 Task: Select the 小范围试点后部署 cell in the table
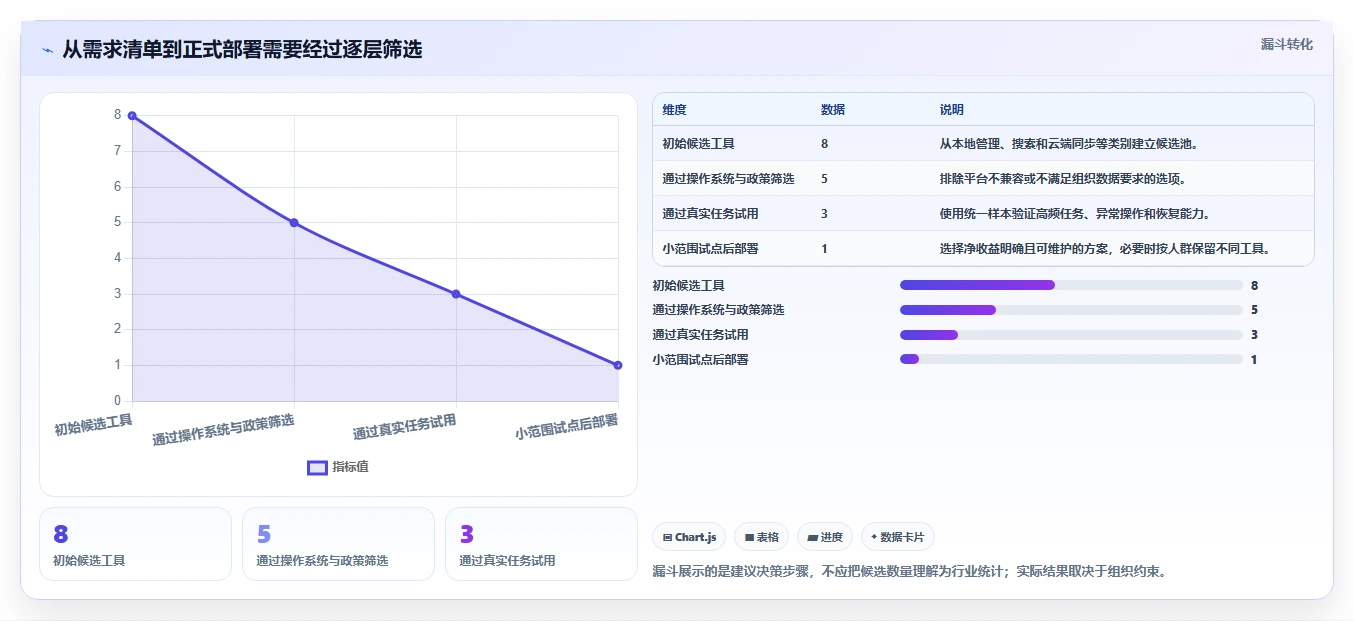point(710,249)
